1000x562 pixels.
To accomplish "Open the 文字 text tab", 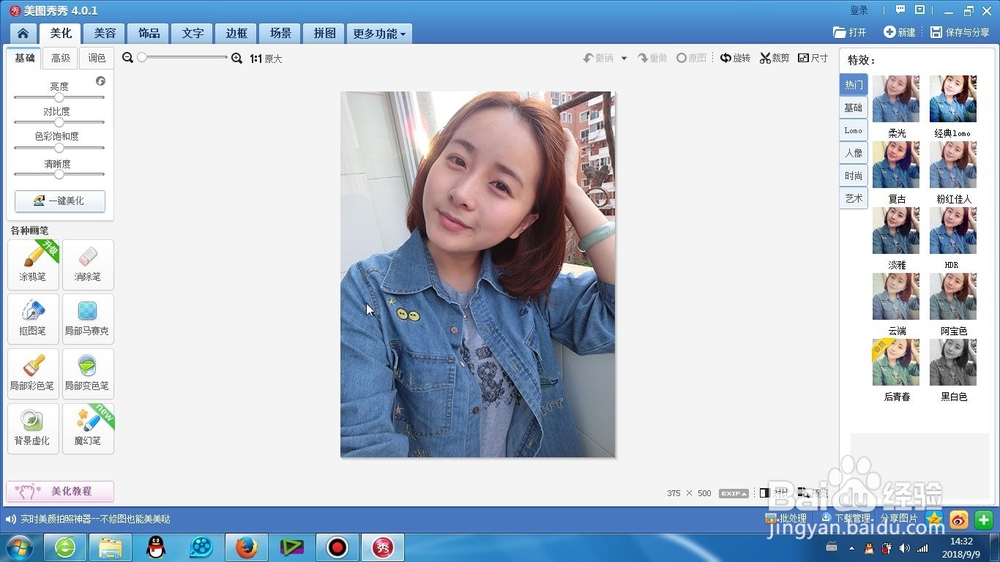I will click(193, 33).
